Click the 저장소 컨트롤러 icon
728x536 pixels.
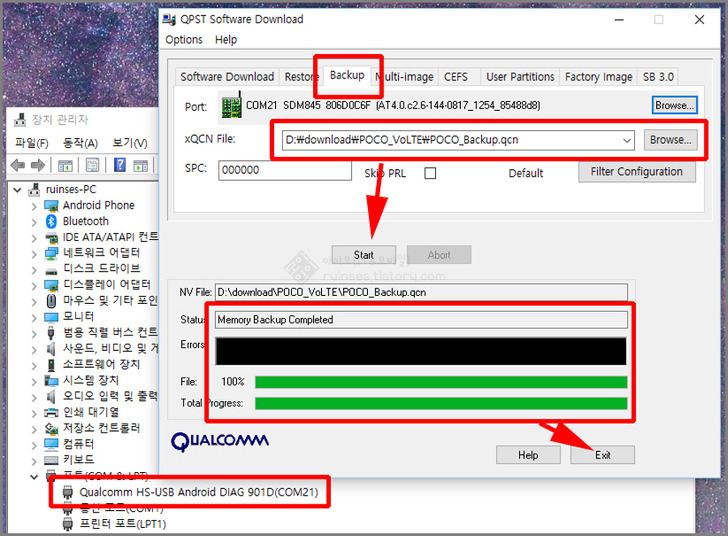click(x=51, y=428)
